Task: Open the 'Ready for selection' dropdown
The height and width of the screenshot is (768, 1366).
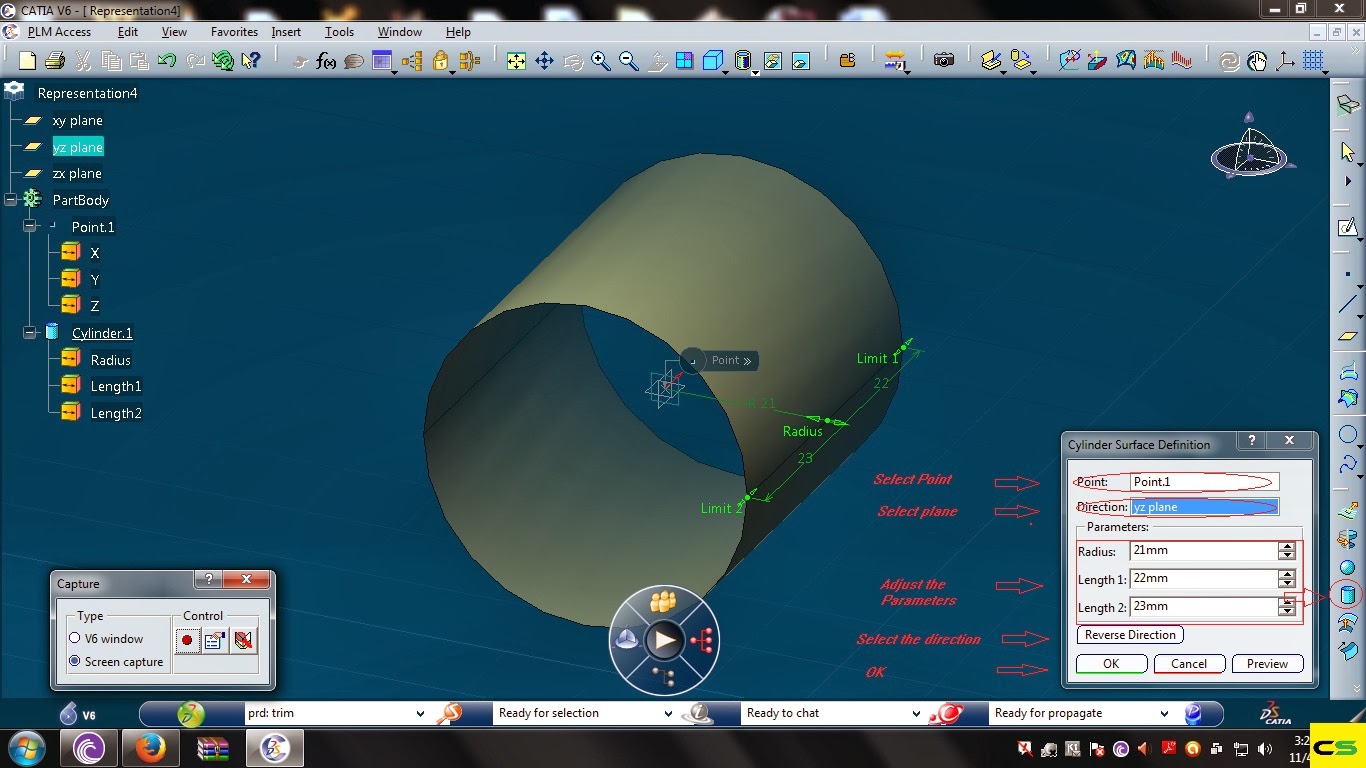Action: [x=668, y=713]
